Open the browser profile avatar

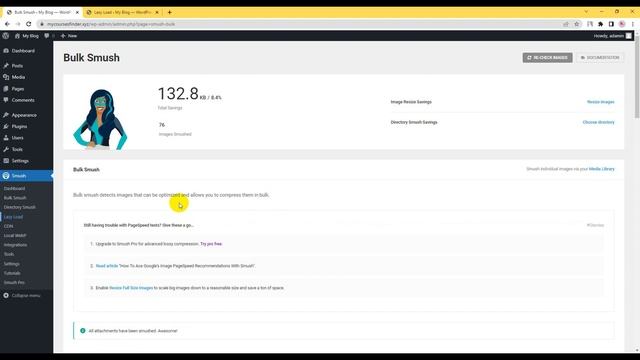pyautogui.click(x=622, y=24)
